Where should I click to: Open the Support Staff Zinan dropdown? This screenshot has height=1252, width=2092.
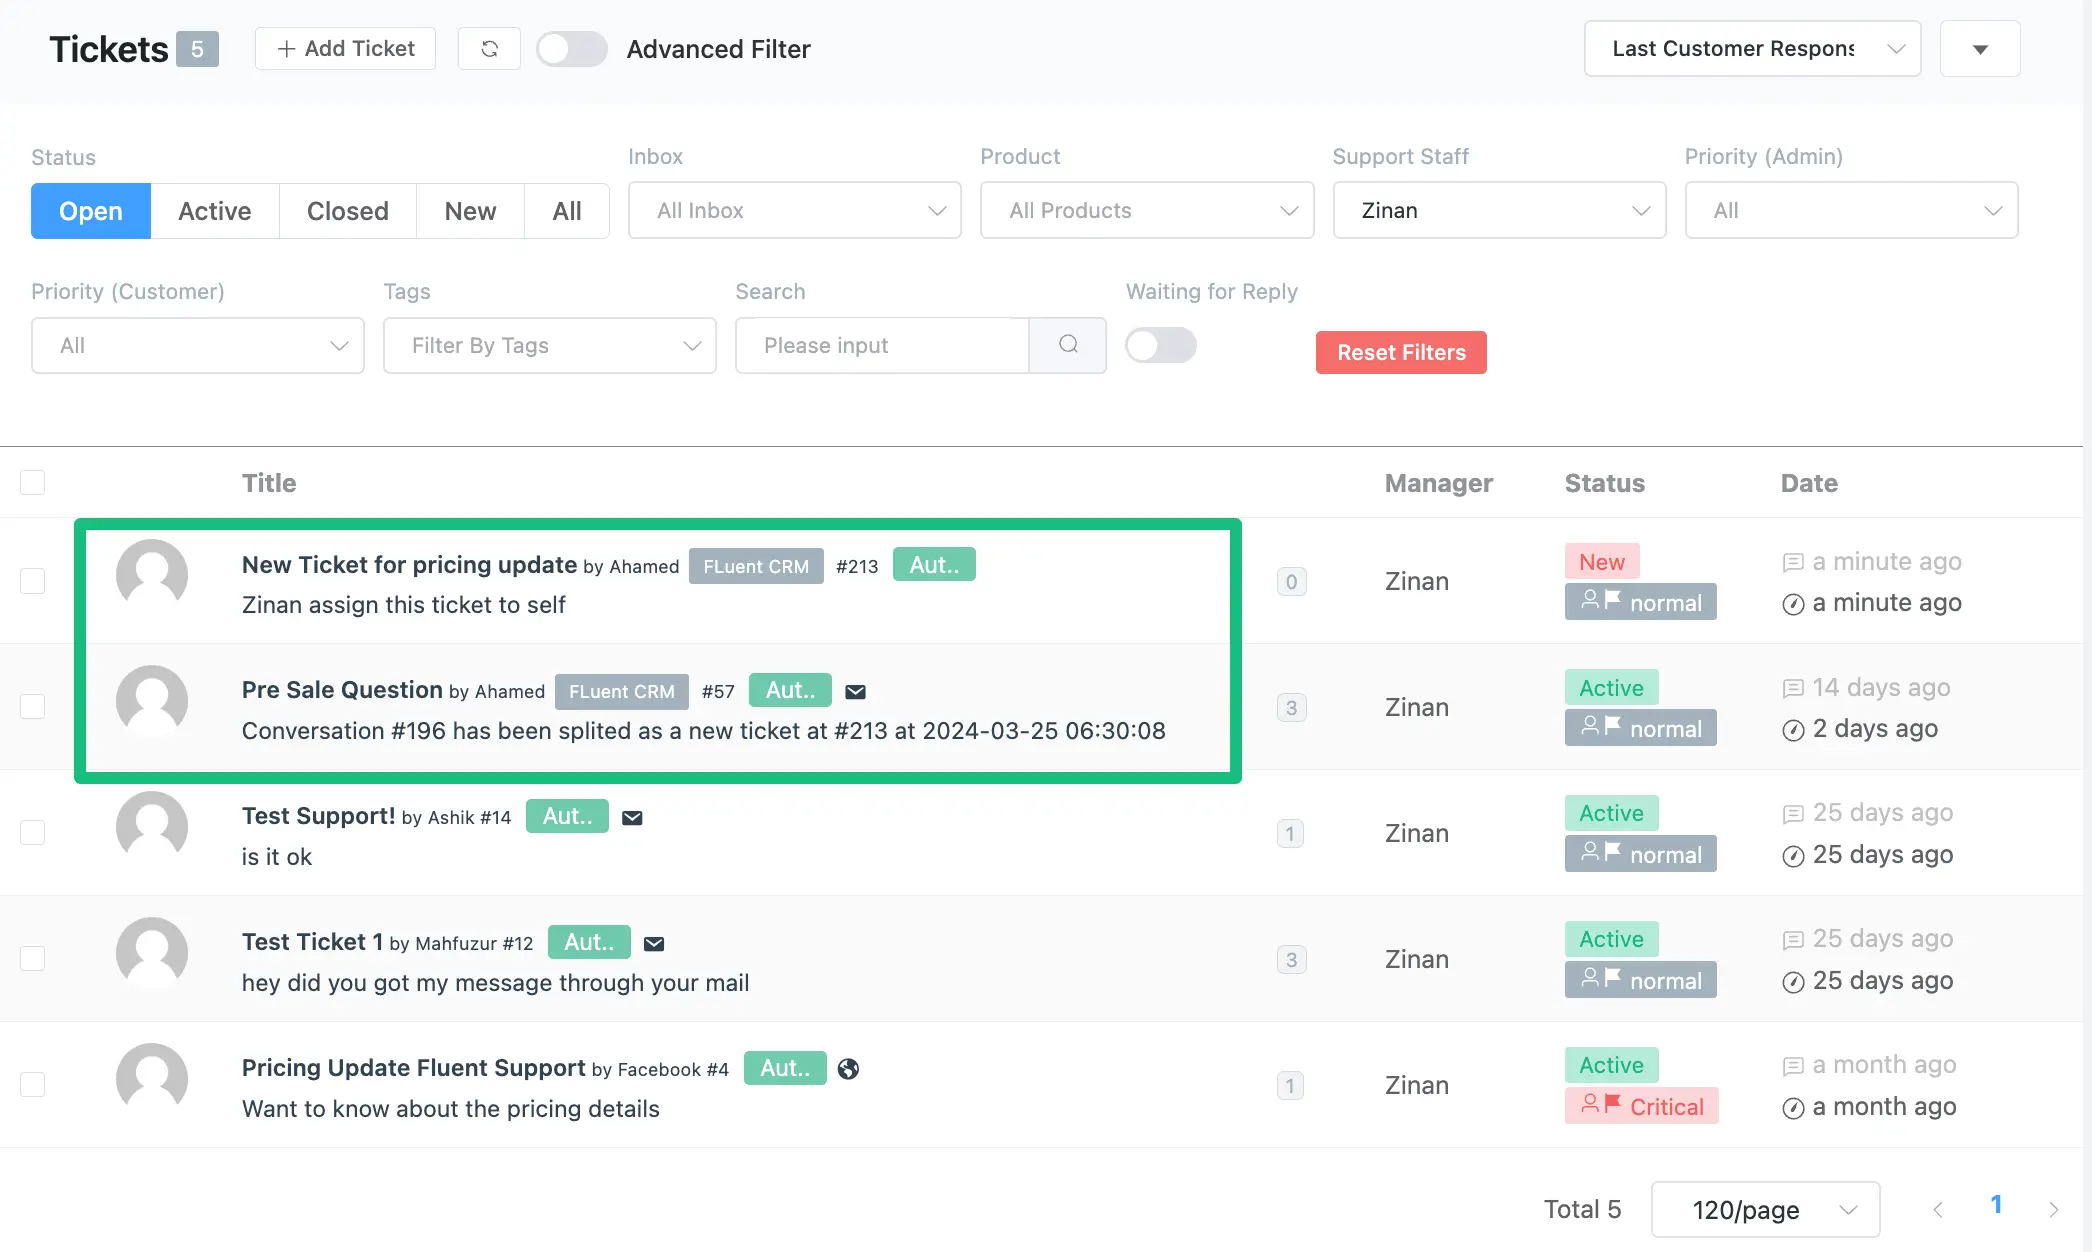1499,210
